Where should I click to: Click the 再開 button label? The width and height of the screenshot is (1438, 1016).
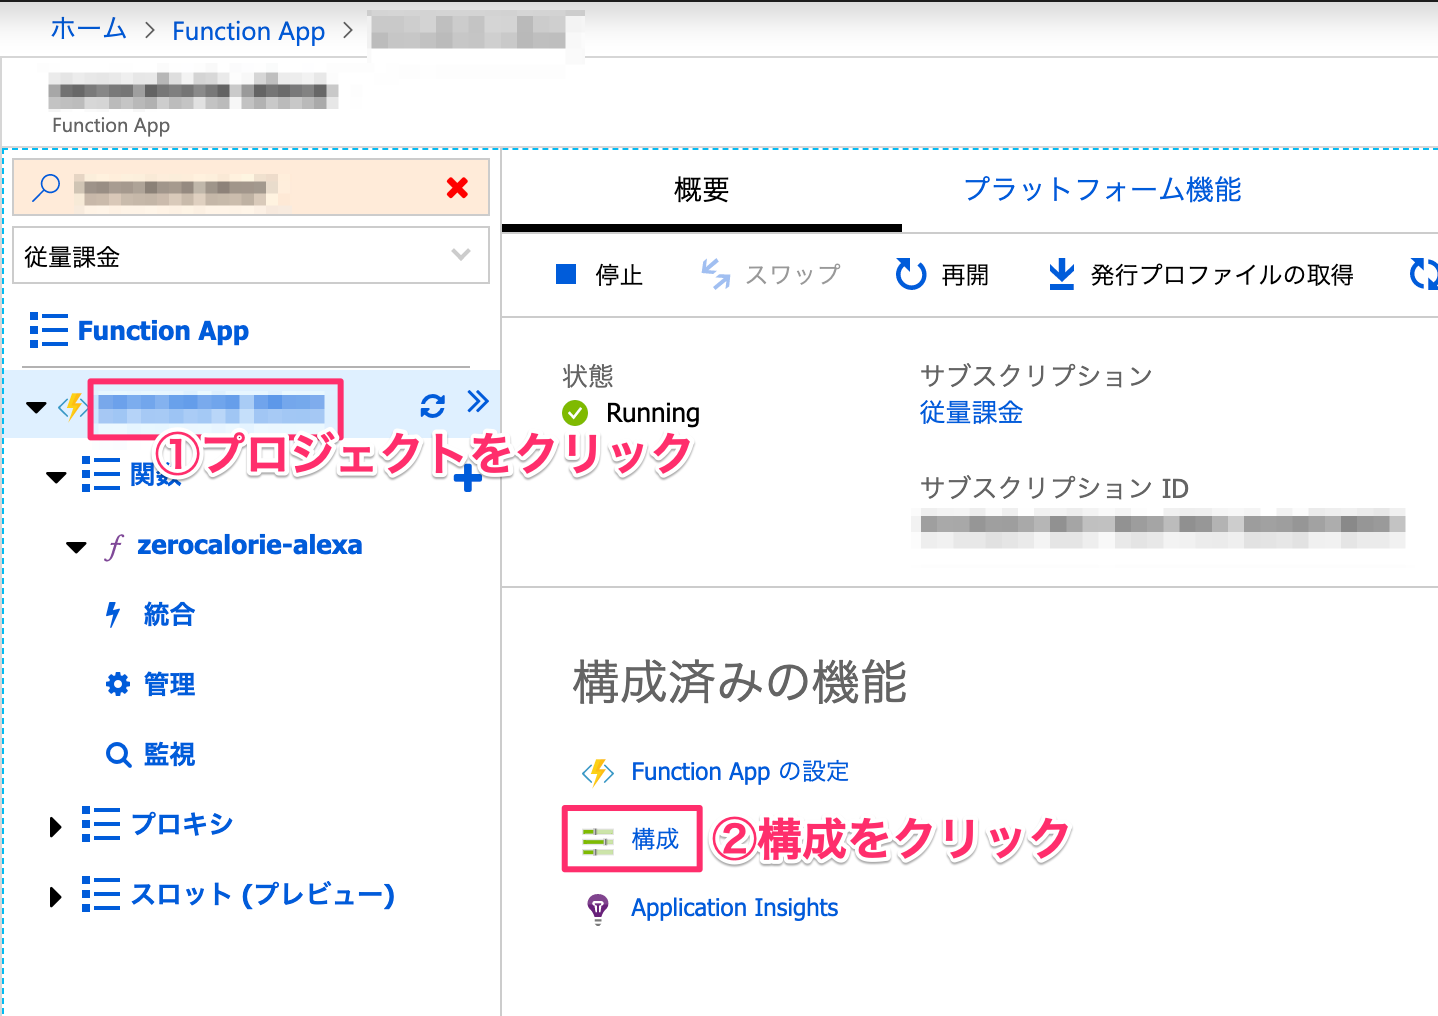pyautogui.click(x=965, y=275)
